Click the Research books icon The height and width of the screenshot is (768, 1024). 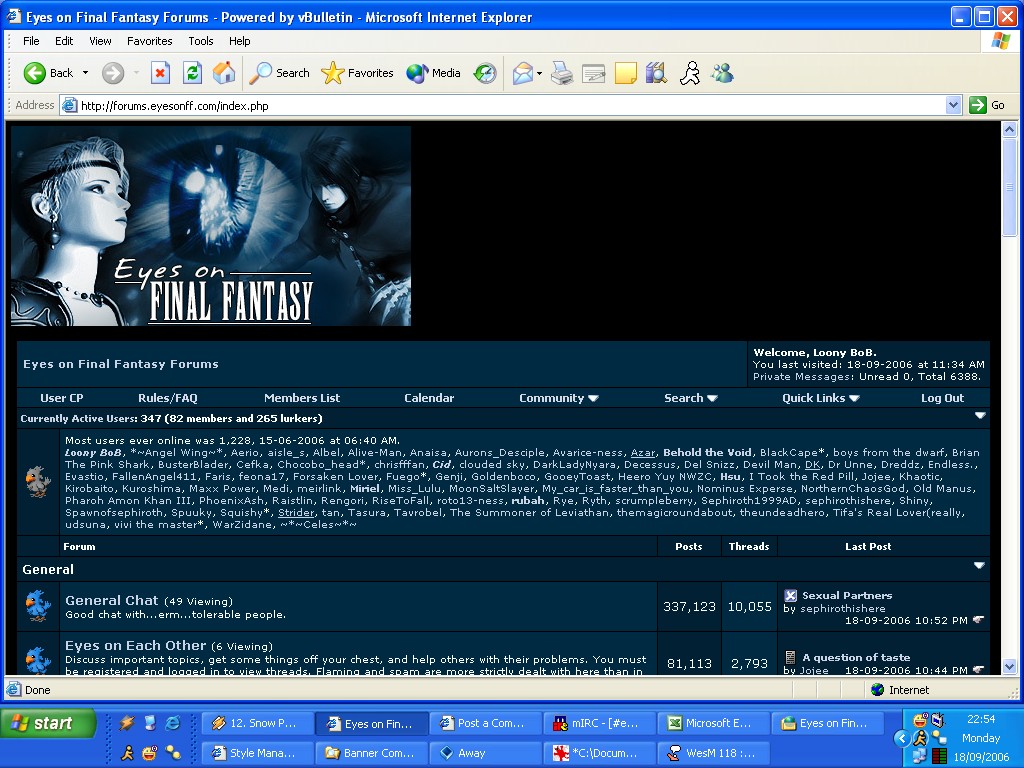(656, 73)
